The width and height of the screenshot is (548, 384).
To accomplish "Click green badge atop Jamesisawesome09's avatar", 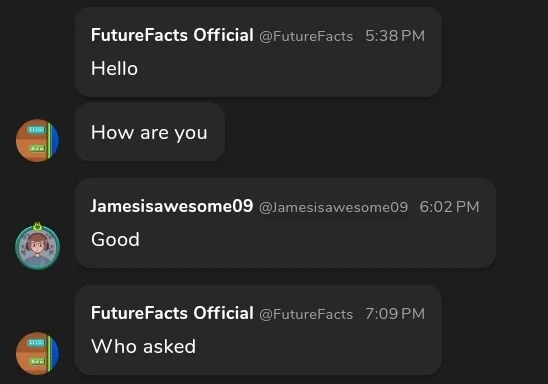I will pos(38,226).
